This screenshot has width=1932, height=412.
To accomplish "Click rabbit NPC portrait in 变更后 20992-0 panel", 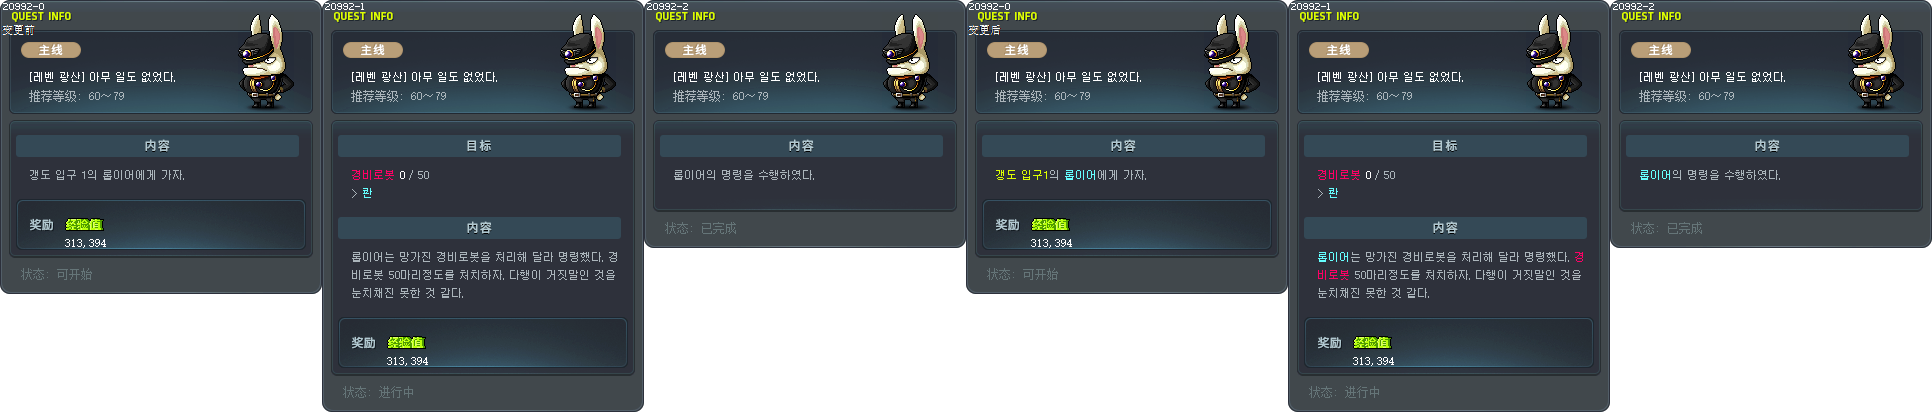I will coord(1234,62).
